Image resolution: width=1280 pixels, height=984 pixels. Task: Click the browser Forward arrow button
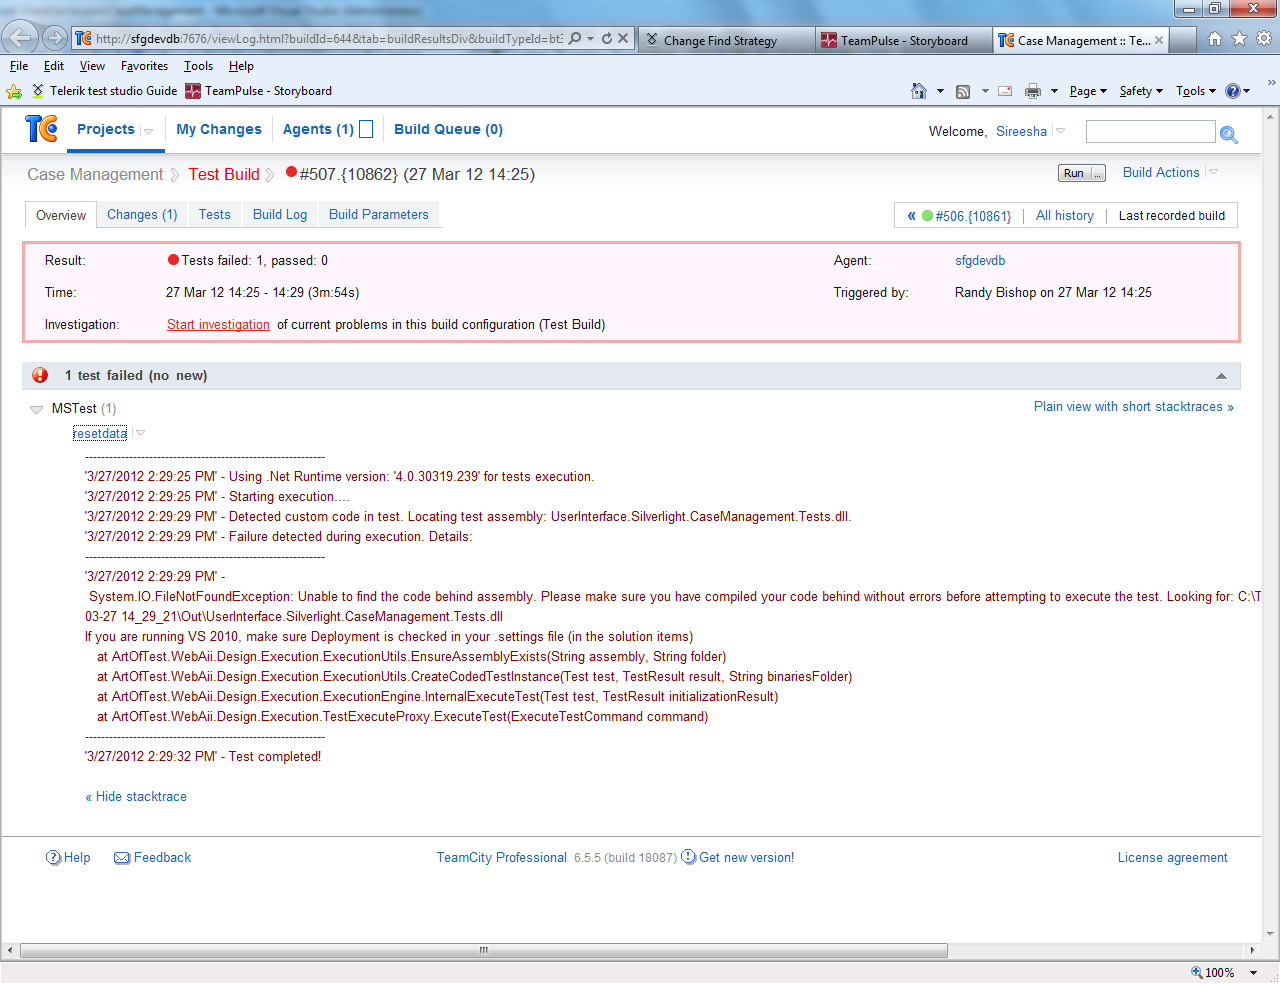click(54, 39)
